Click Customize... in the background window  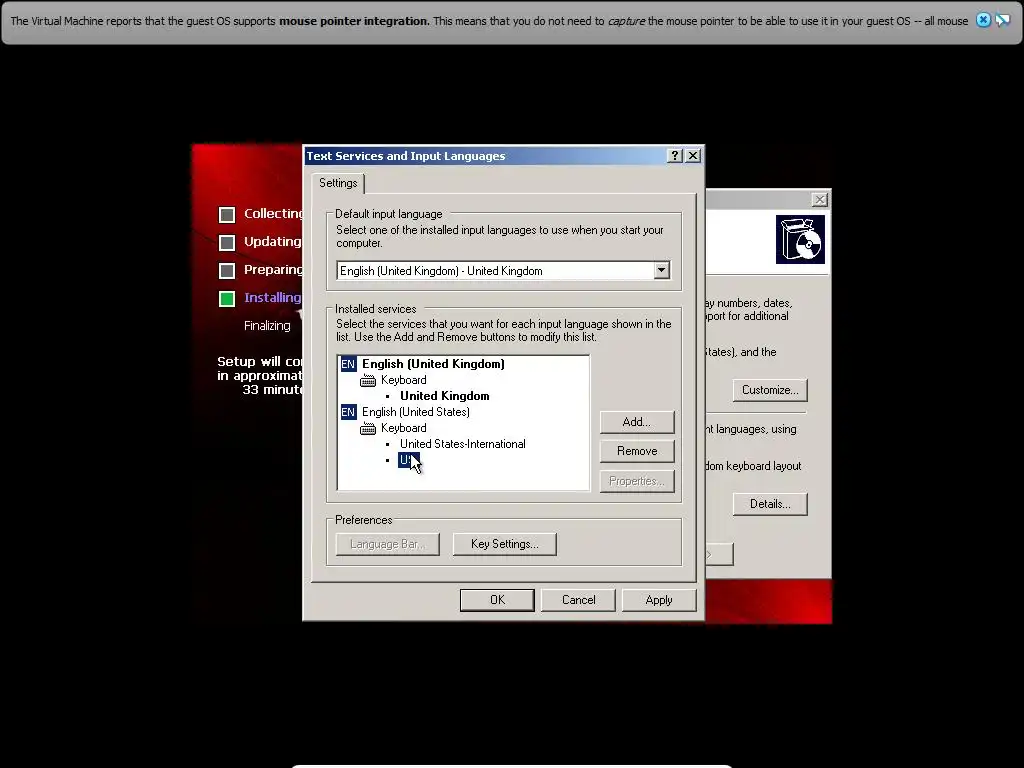(770, 390)
